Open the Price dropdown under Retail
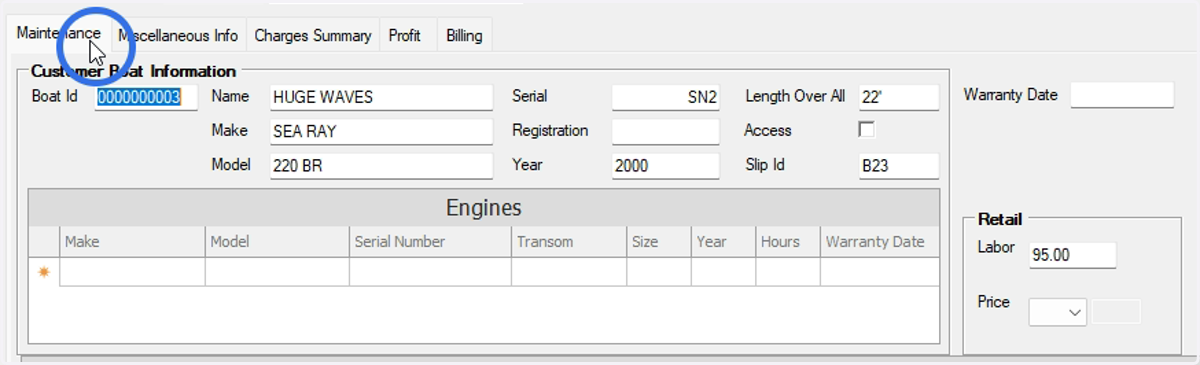This screenshot has height=365, width=1200. point(1058,312)
